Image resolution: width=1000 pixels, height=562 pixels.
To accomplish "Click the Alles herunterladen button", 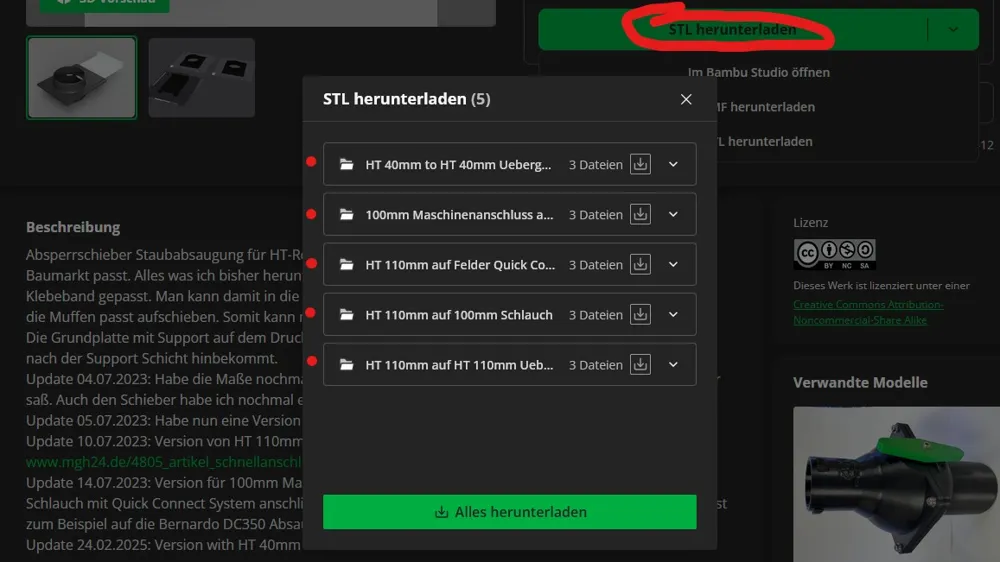I will click(x=510, y=512).
